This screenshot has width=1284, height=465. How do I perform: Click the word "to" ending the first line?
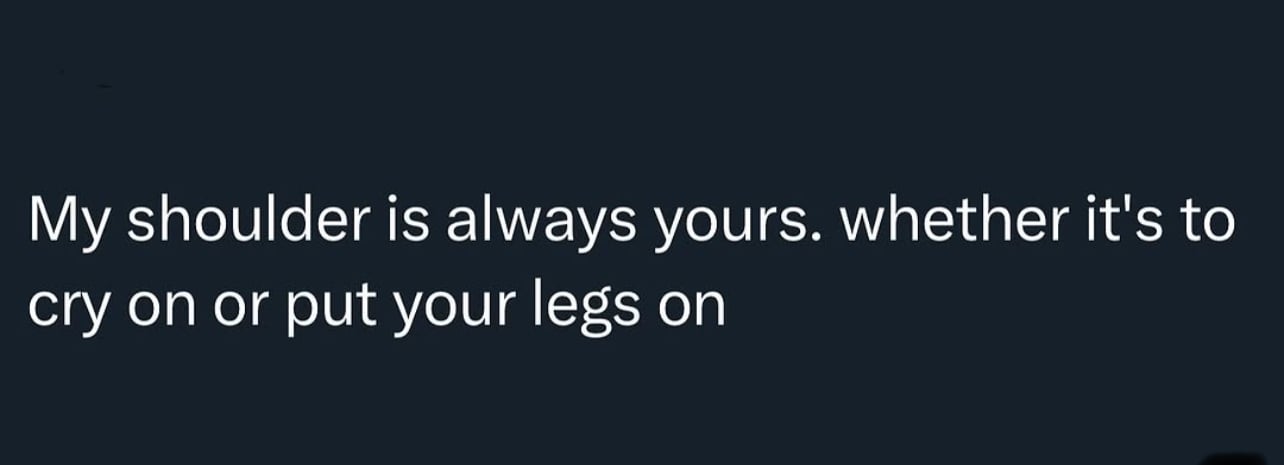pos(1204,221)
